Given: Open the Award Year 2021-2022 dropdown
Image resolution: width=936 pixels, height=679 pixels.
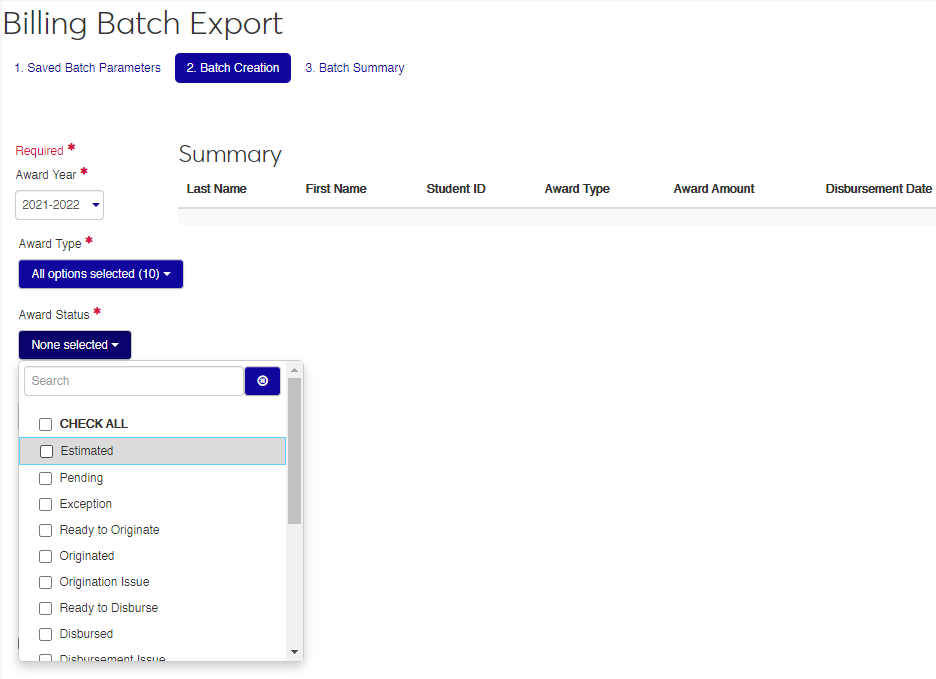Looking at the screenshot, I should (x=60, y=205).
